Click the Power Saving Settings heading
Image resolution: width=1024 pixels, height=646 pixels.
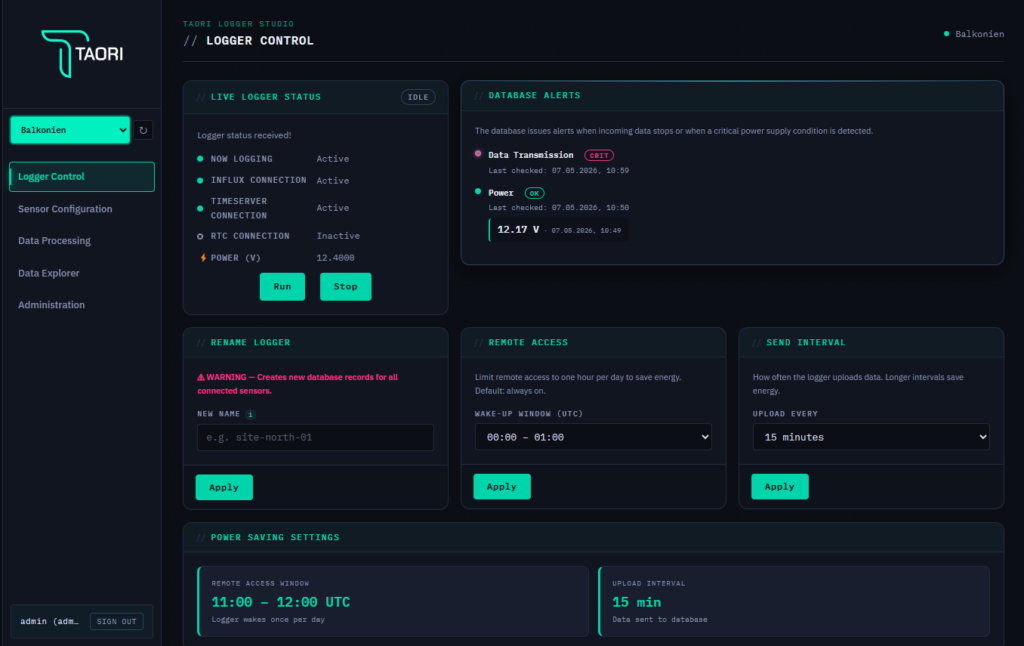[x=275, y=538]
